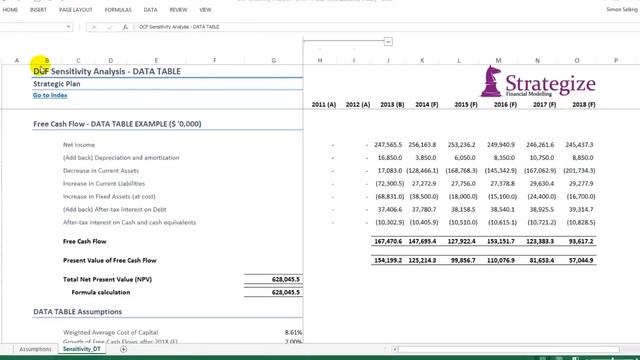
Task: Select the 2013 Present Value cell 154,199.2
Action: coord(388,260)
